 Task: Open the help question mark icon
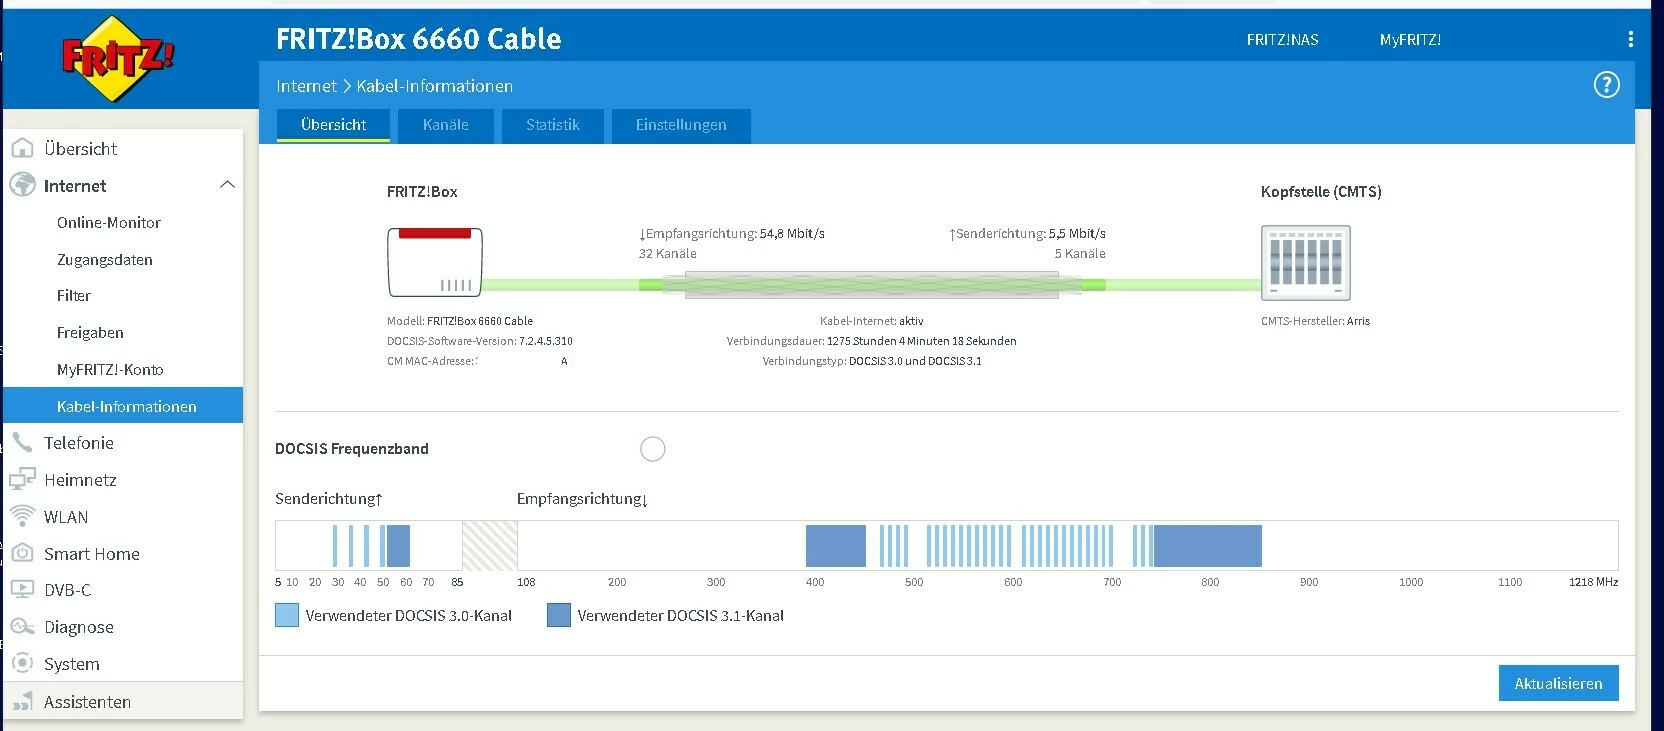pyautogui.click(x=1606, y=85)
